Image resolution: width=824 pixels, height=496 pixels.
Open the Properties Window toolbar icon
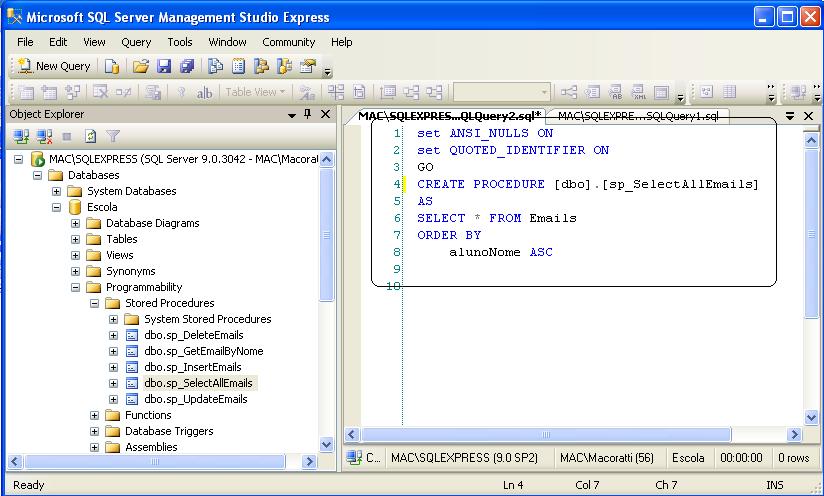[308, 66]
